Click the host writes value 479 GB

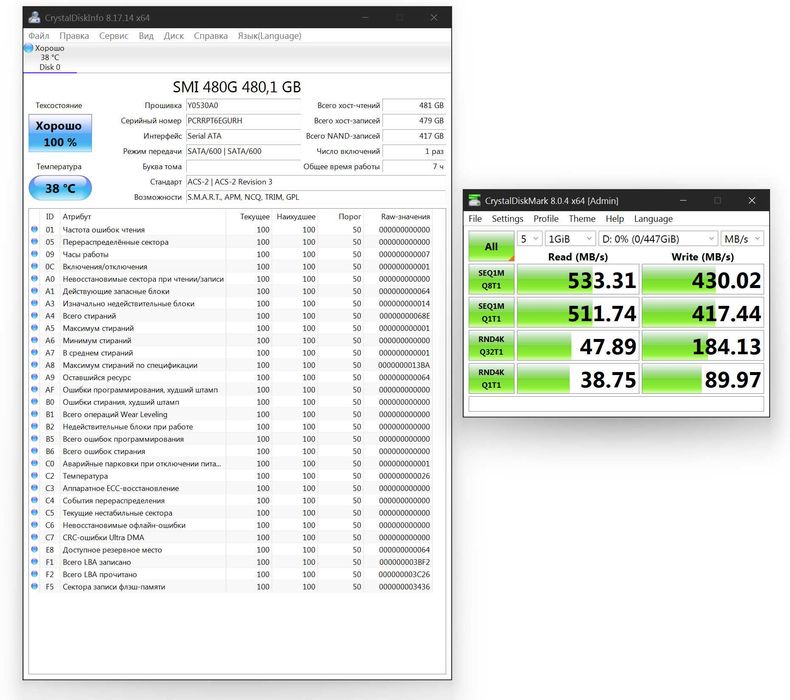click(x=414, y=121)
